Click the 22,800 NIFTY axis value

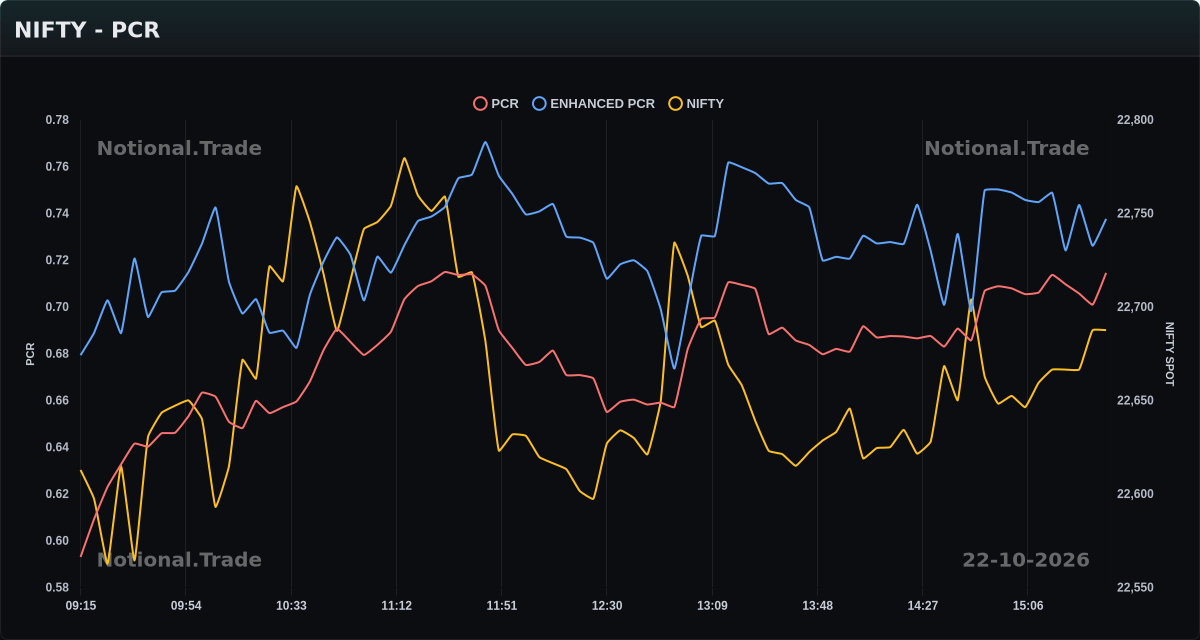point(1135,120)
